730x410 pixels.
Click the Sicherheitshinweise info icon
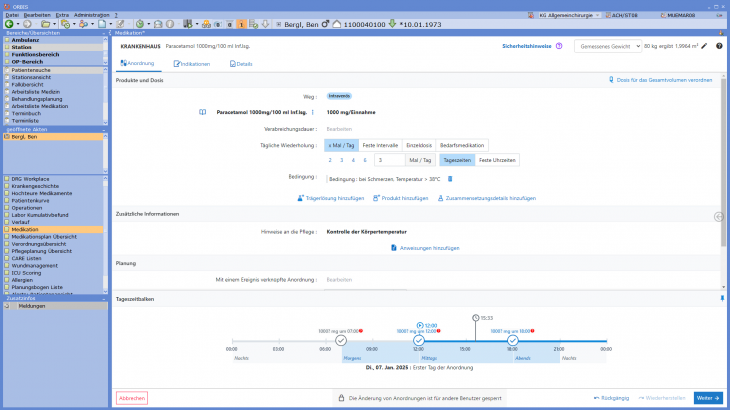coord(558,46)
